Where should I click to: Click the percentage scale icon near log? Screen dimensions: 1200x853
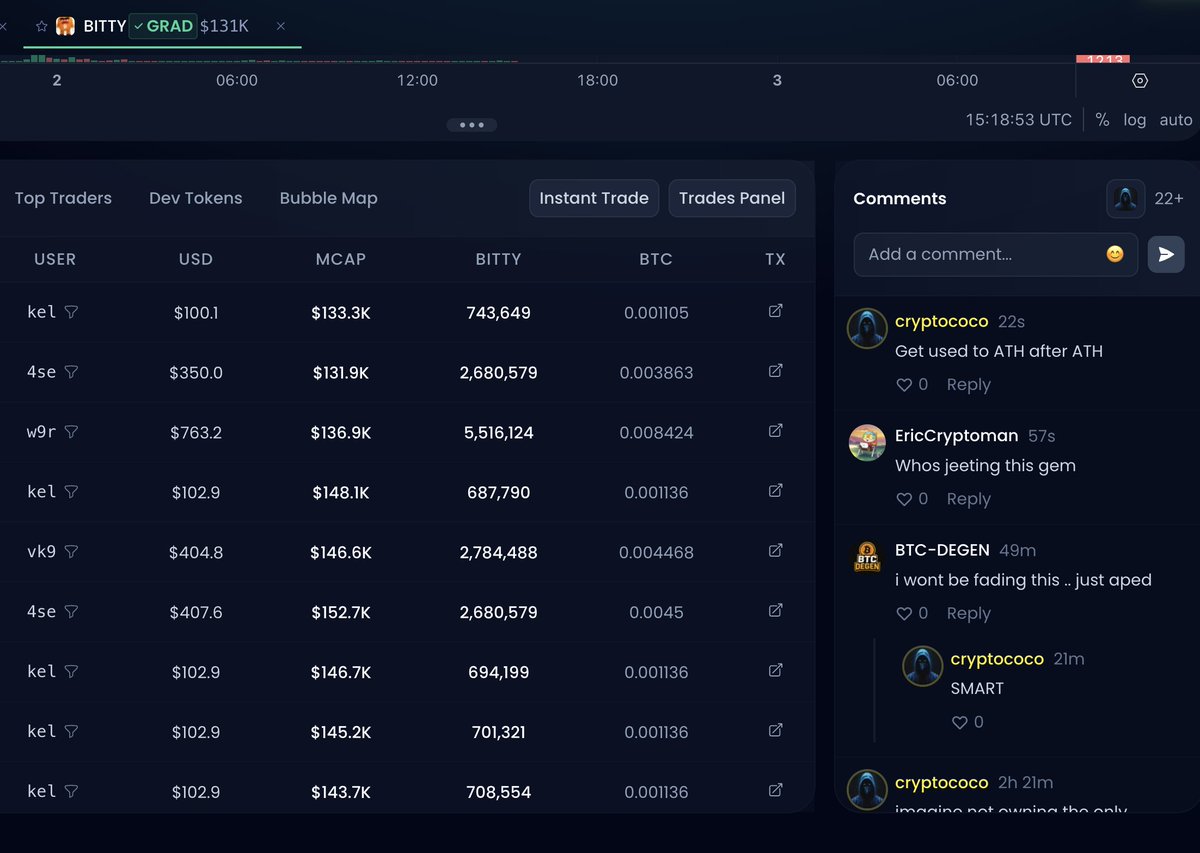(1102, 119)
